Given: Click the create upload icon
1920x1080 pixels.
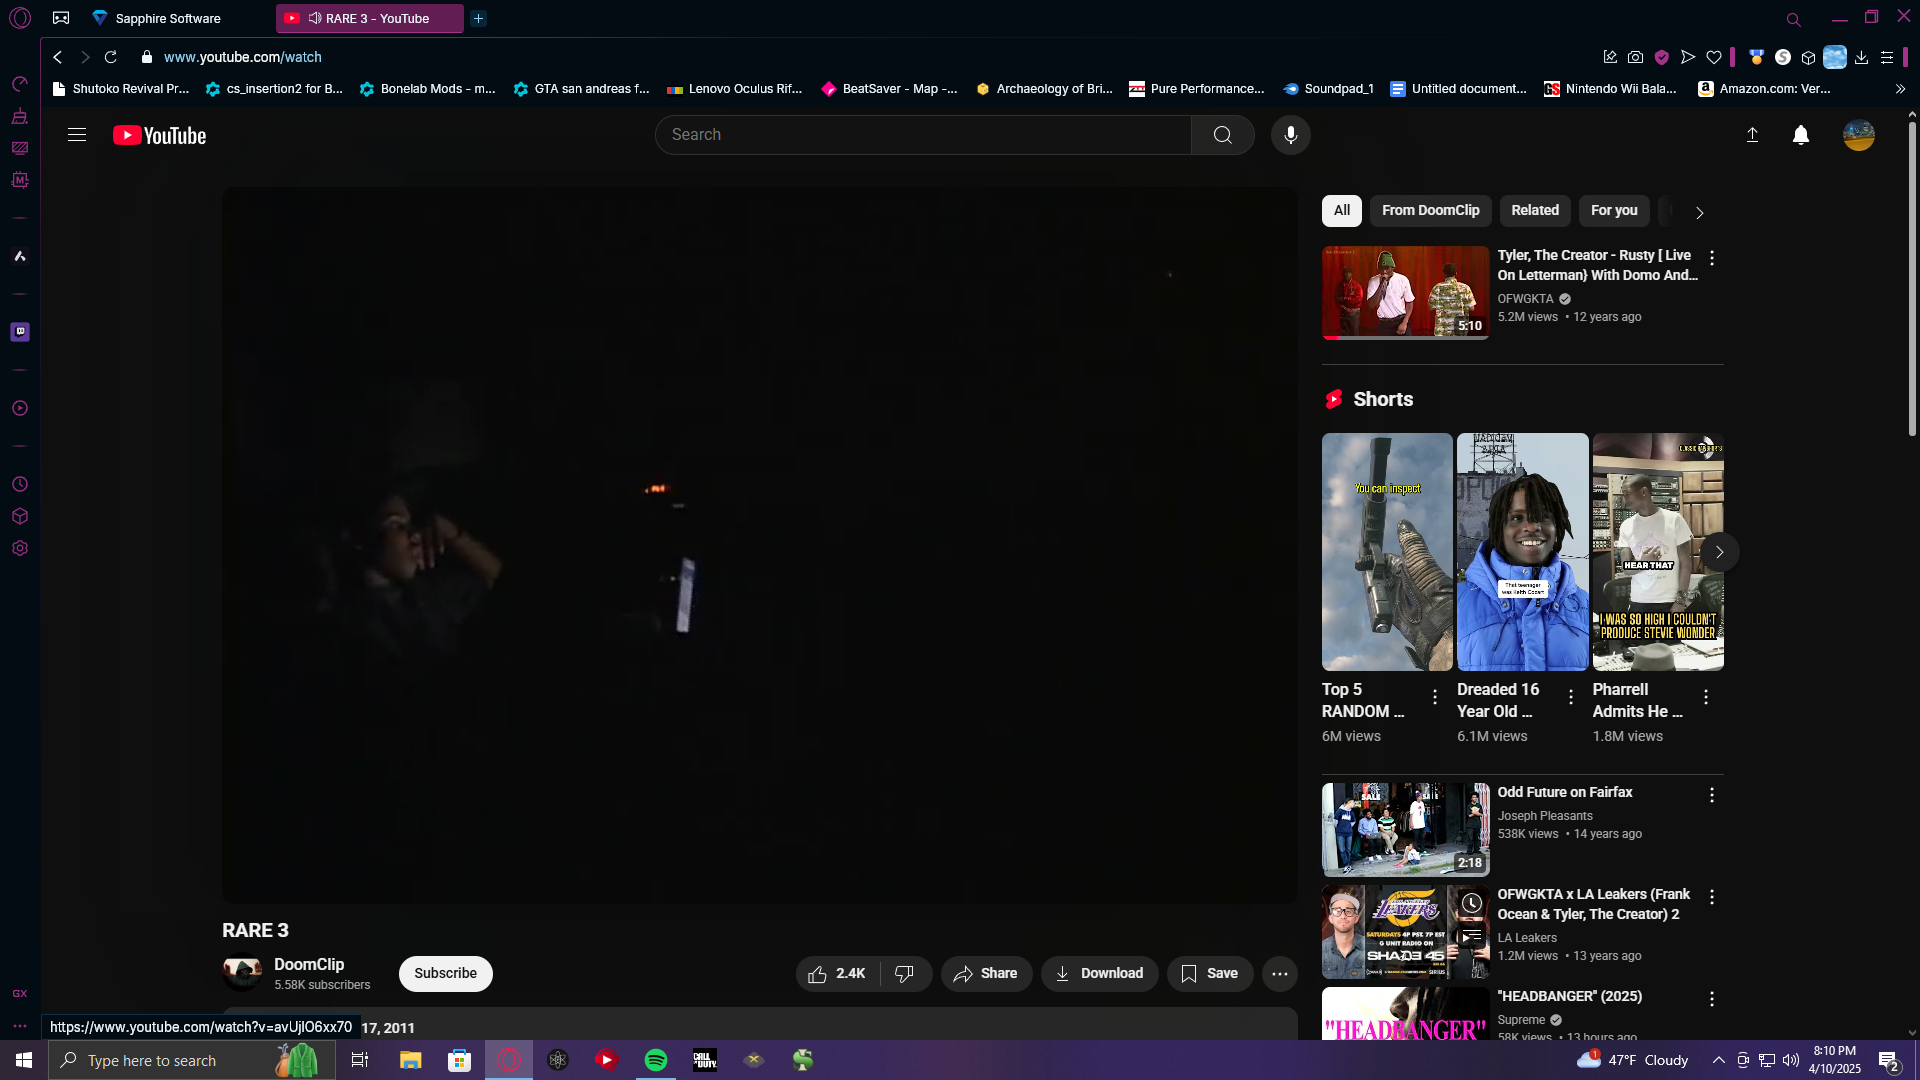Looking at the screenshot, I should (1752, 135).
